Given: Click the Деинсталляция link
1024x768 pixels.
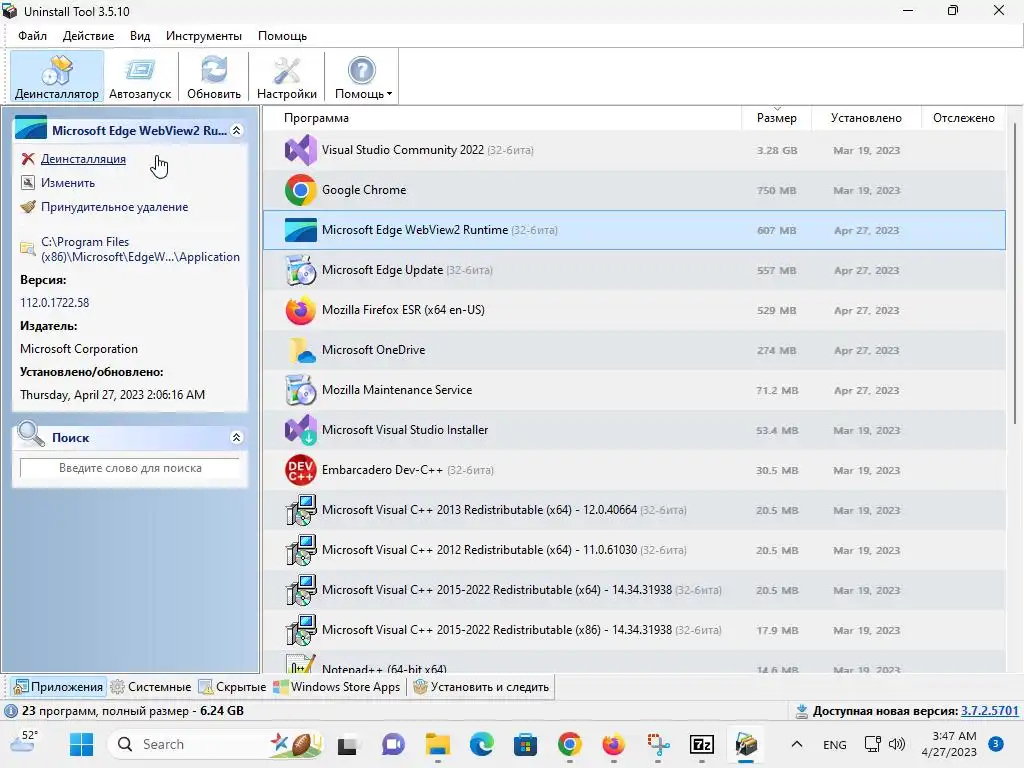Looking at the screenshot, I should point(83,159).
